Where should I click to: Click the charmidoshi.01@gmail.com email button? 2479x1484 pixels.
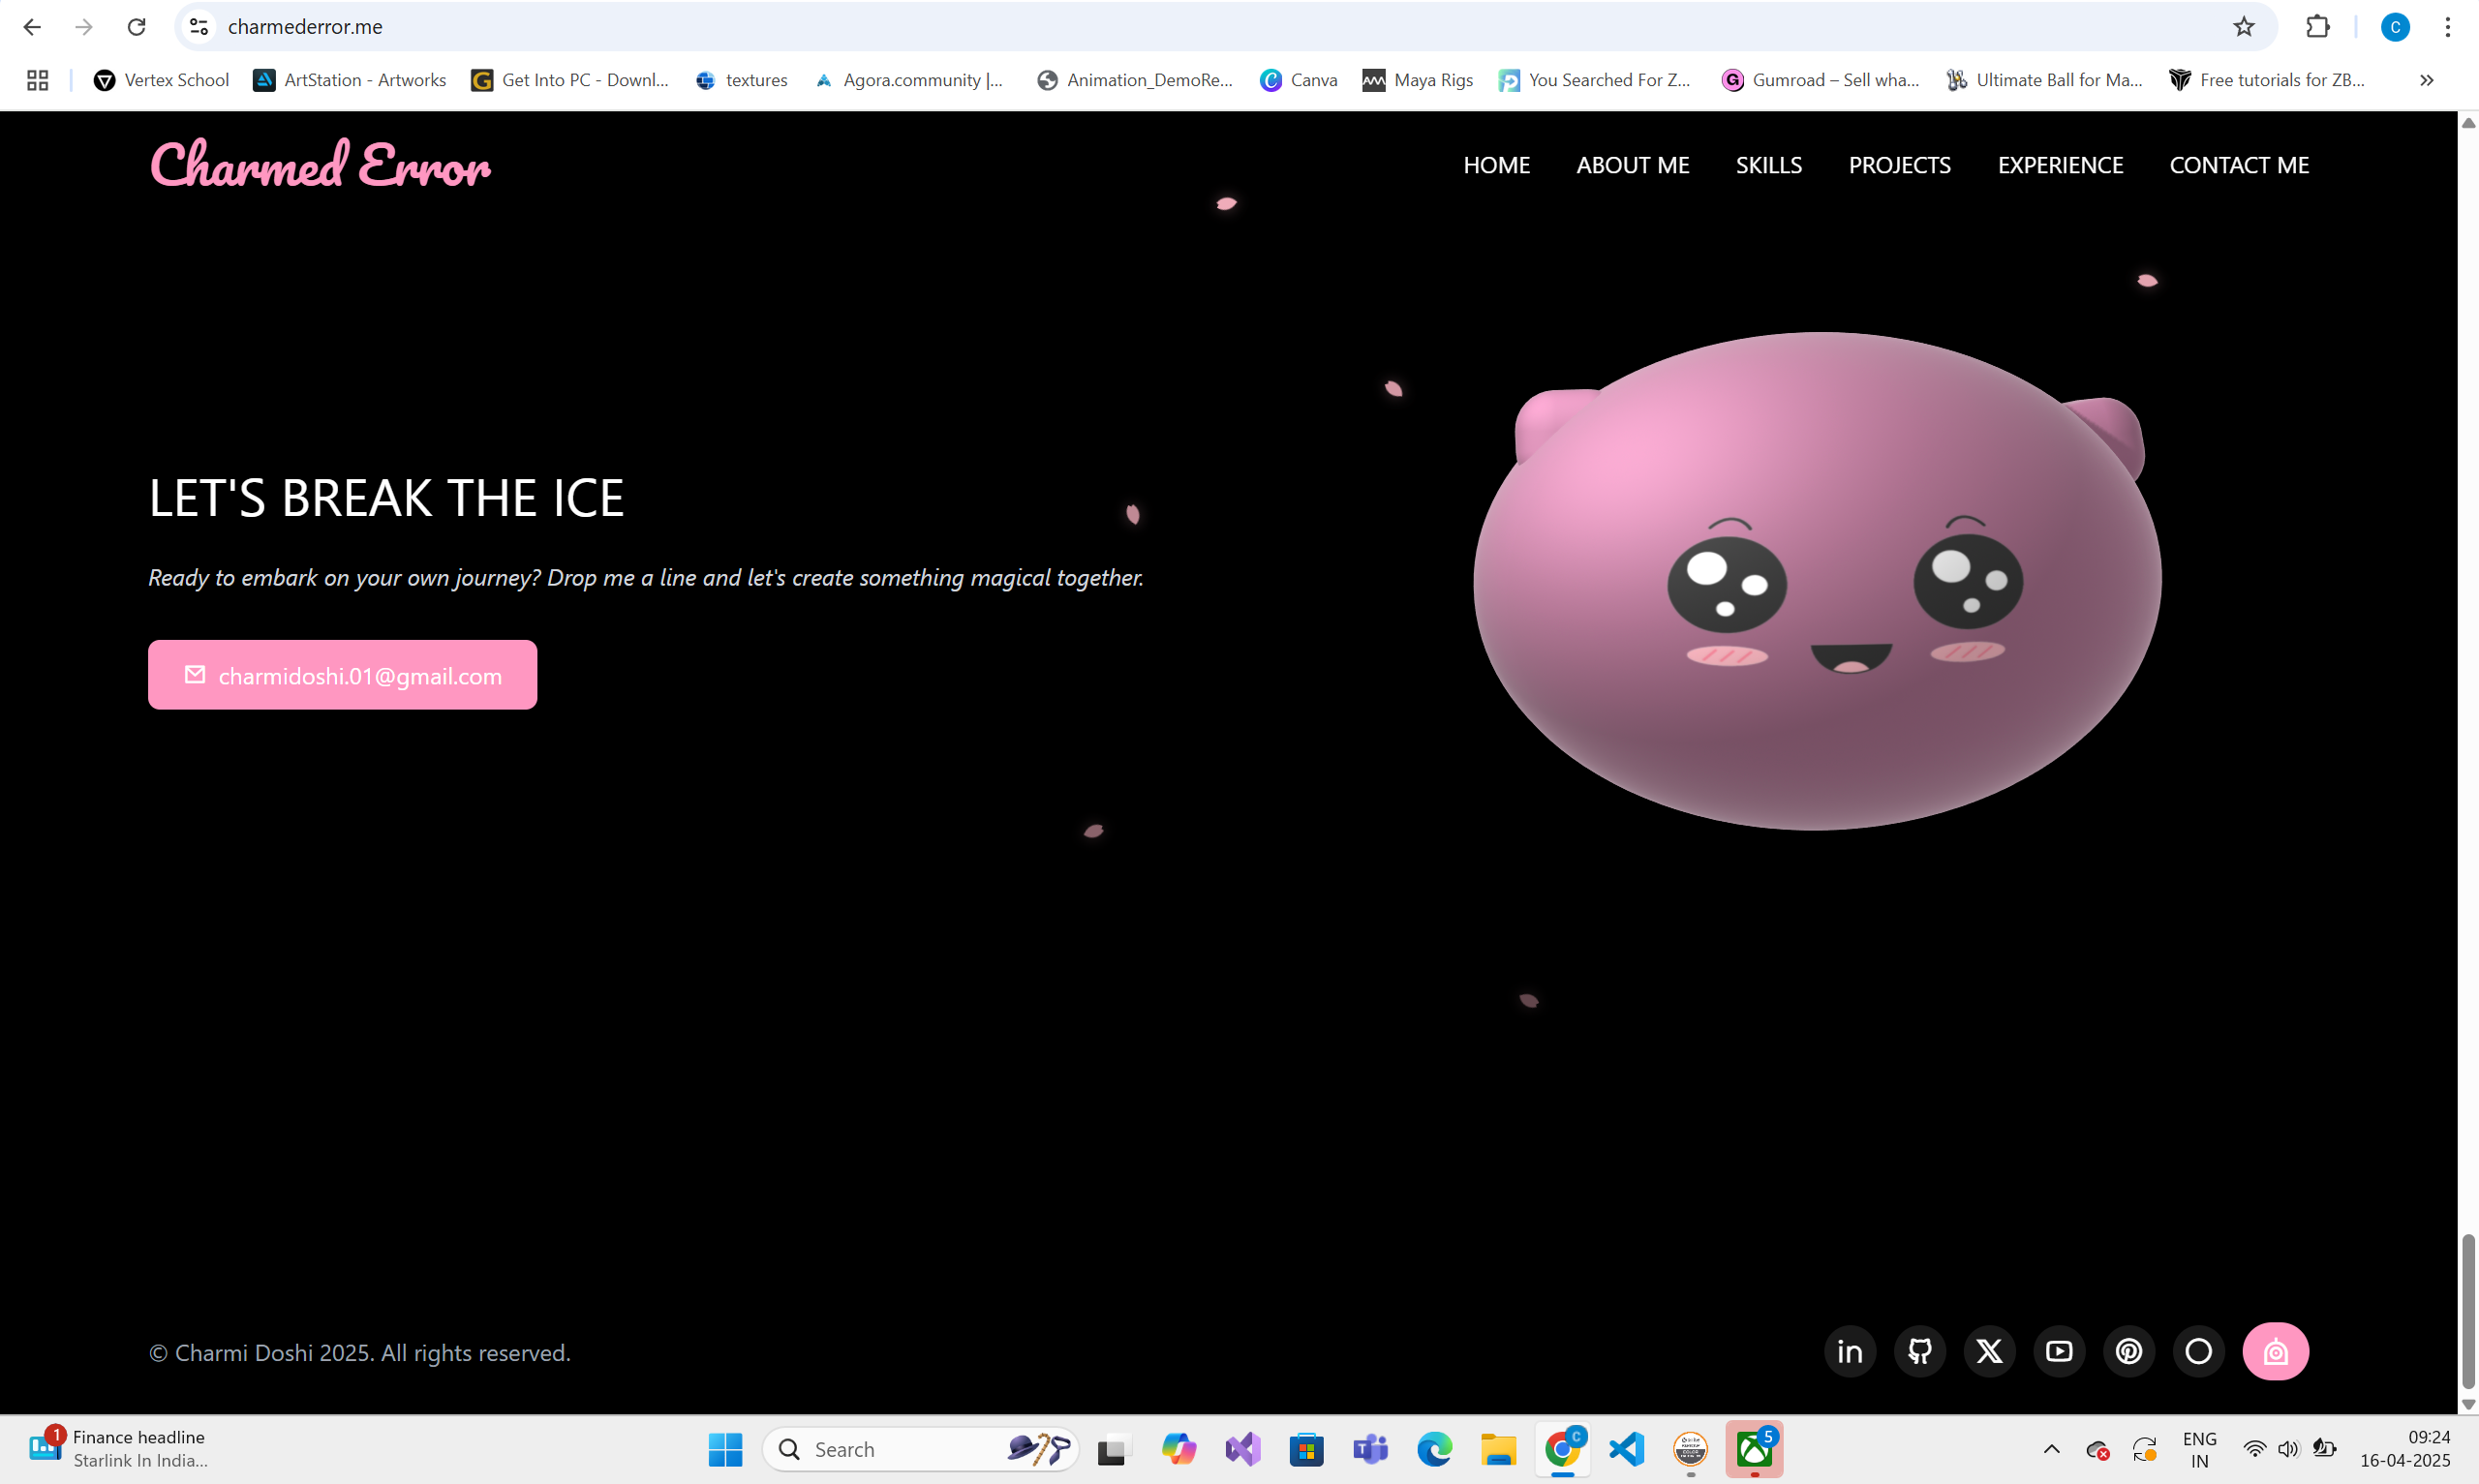pos(342,675)
